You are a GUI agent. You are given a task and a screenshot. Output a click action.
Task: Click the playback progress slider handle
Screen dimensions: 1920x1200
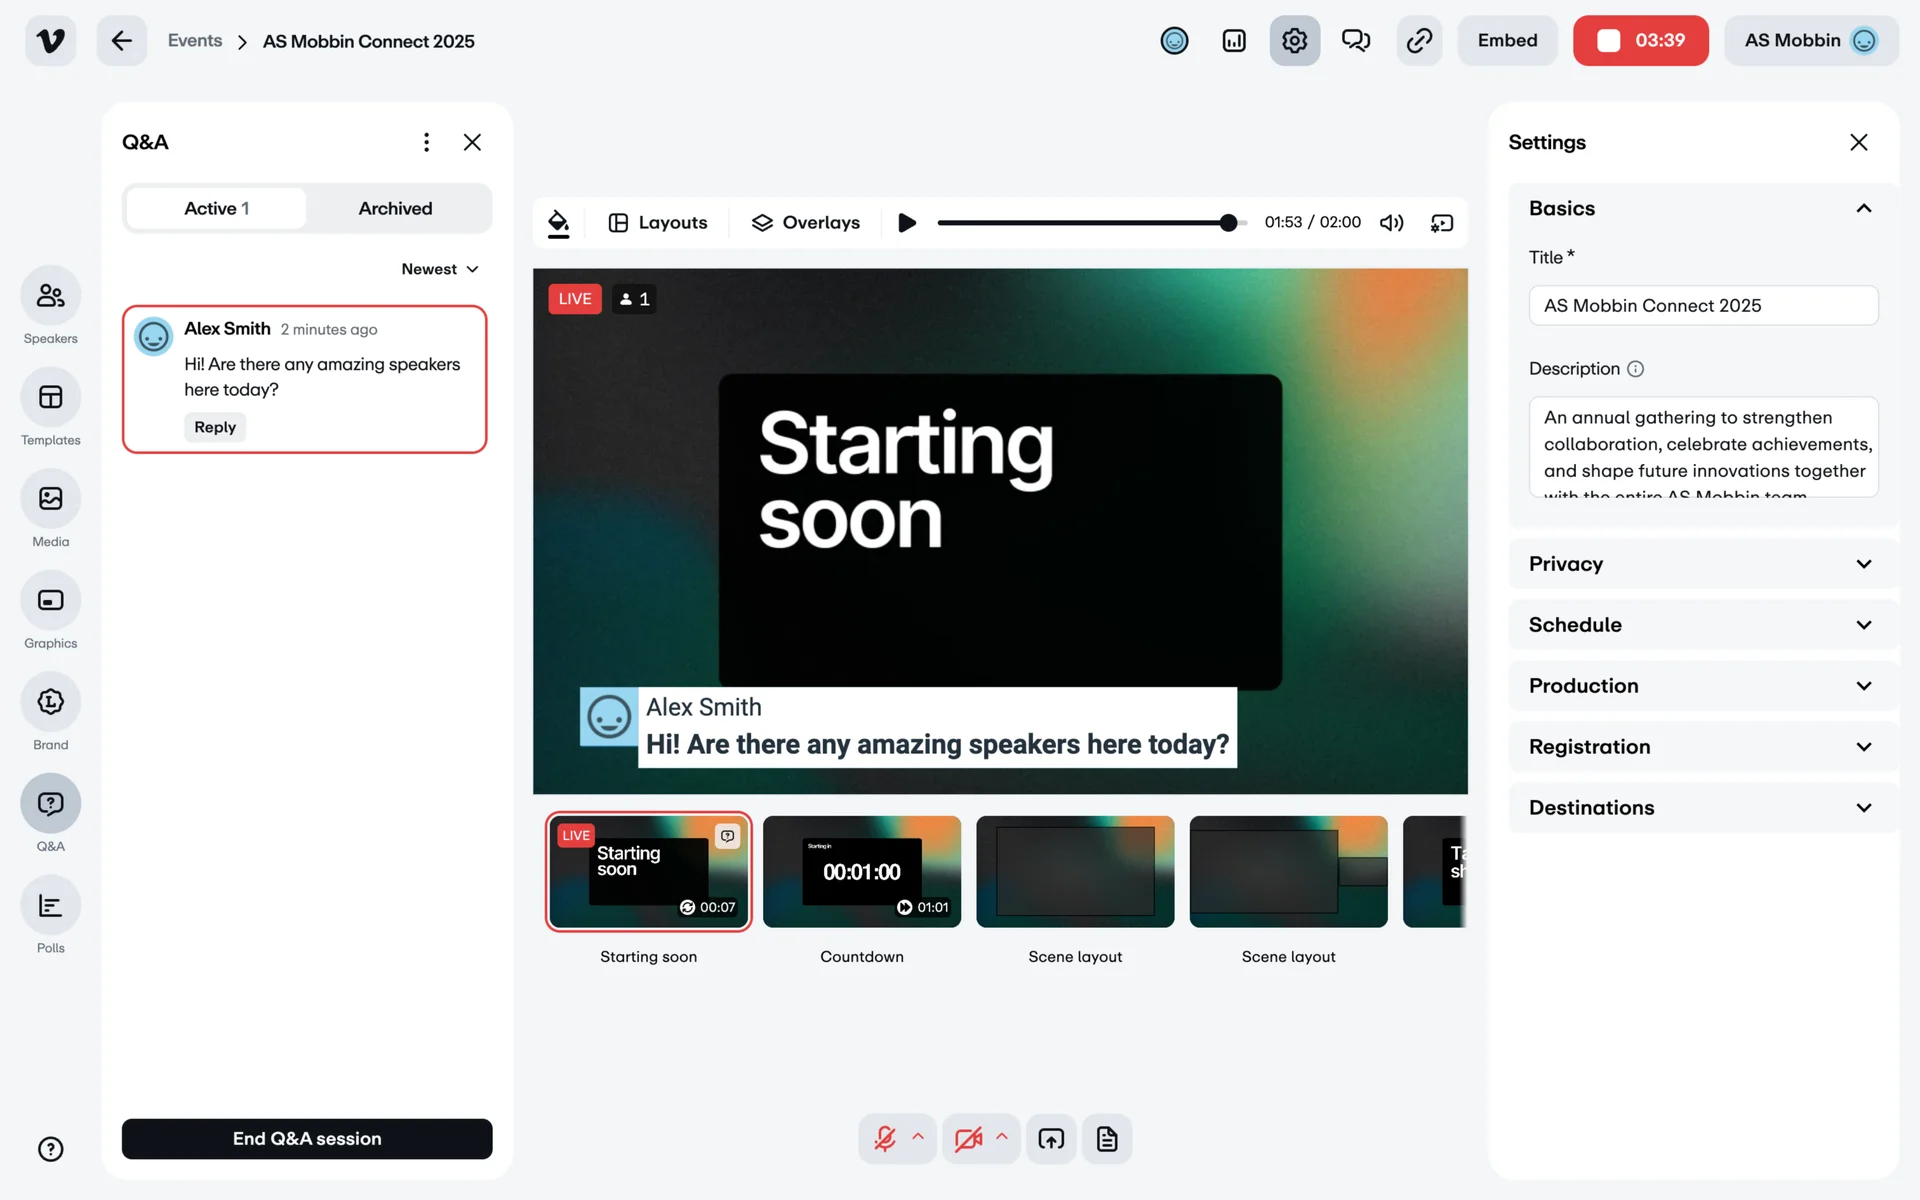(x=1228, y=223)
